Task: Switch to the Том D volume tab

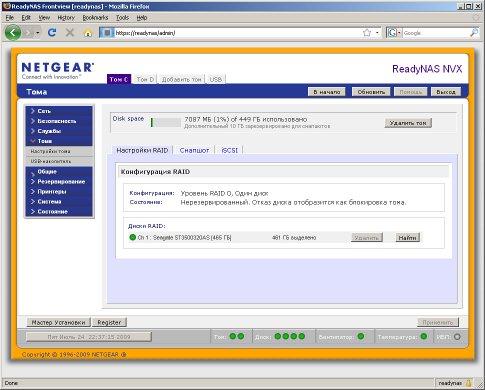Action: pos(145,79)
